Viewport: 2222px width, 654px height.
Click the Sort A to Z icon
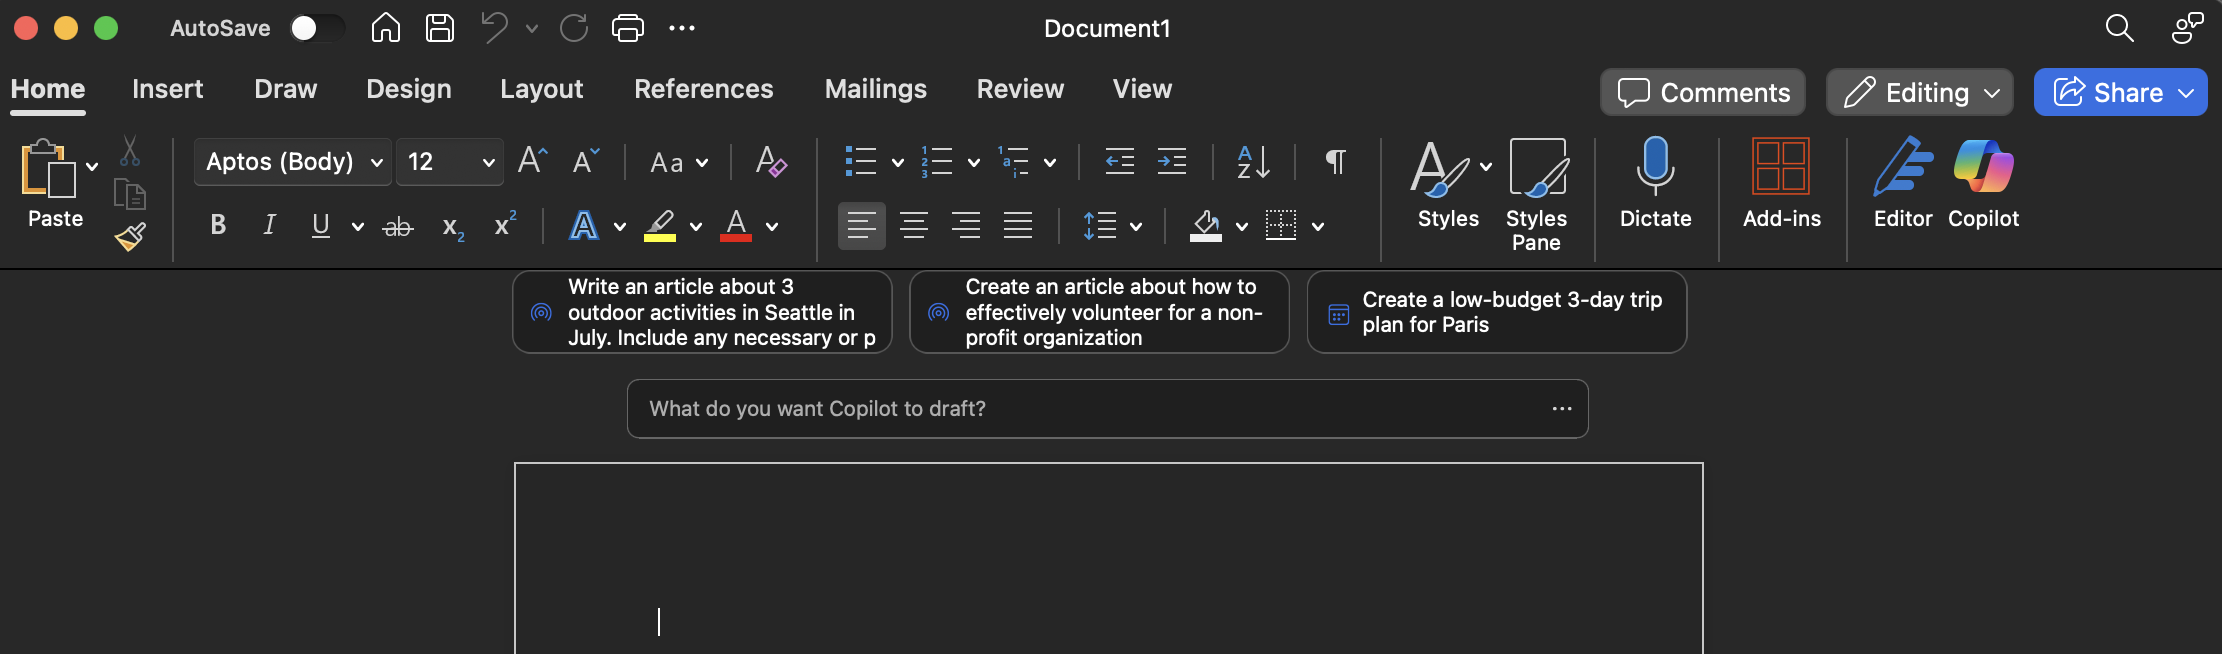click(1253, 161)
